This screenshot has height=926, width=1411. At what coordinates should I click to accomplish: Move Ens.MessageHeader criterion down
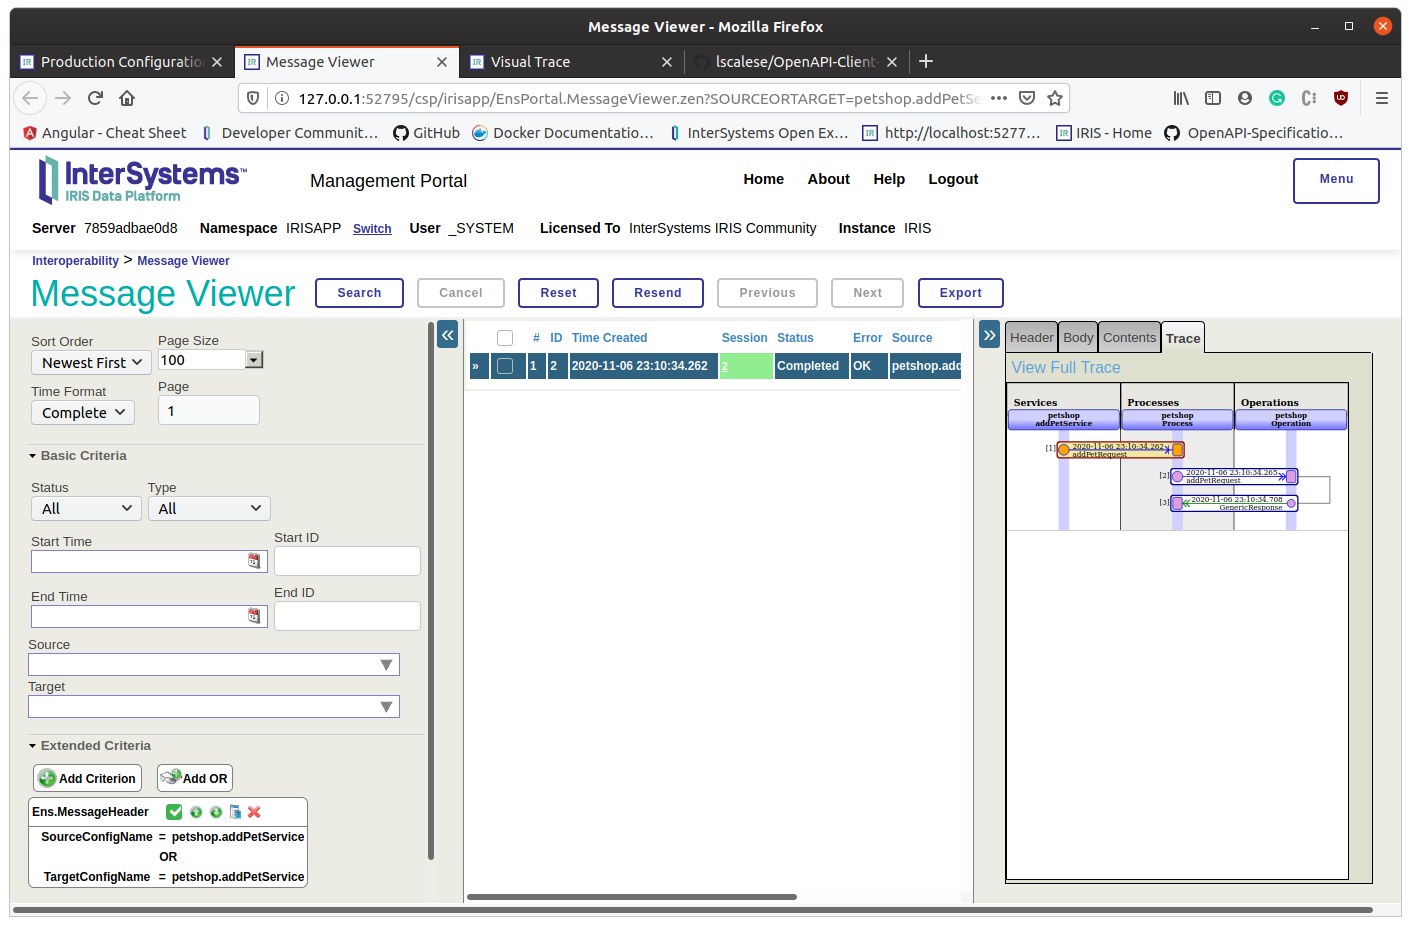[x=216, y=812]
